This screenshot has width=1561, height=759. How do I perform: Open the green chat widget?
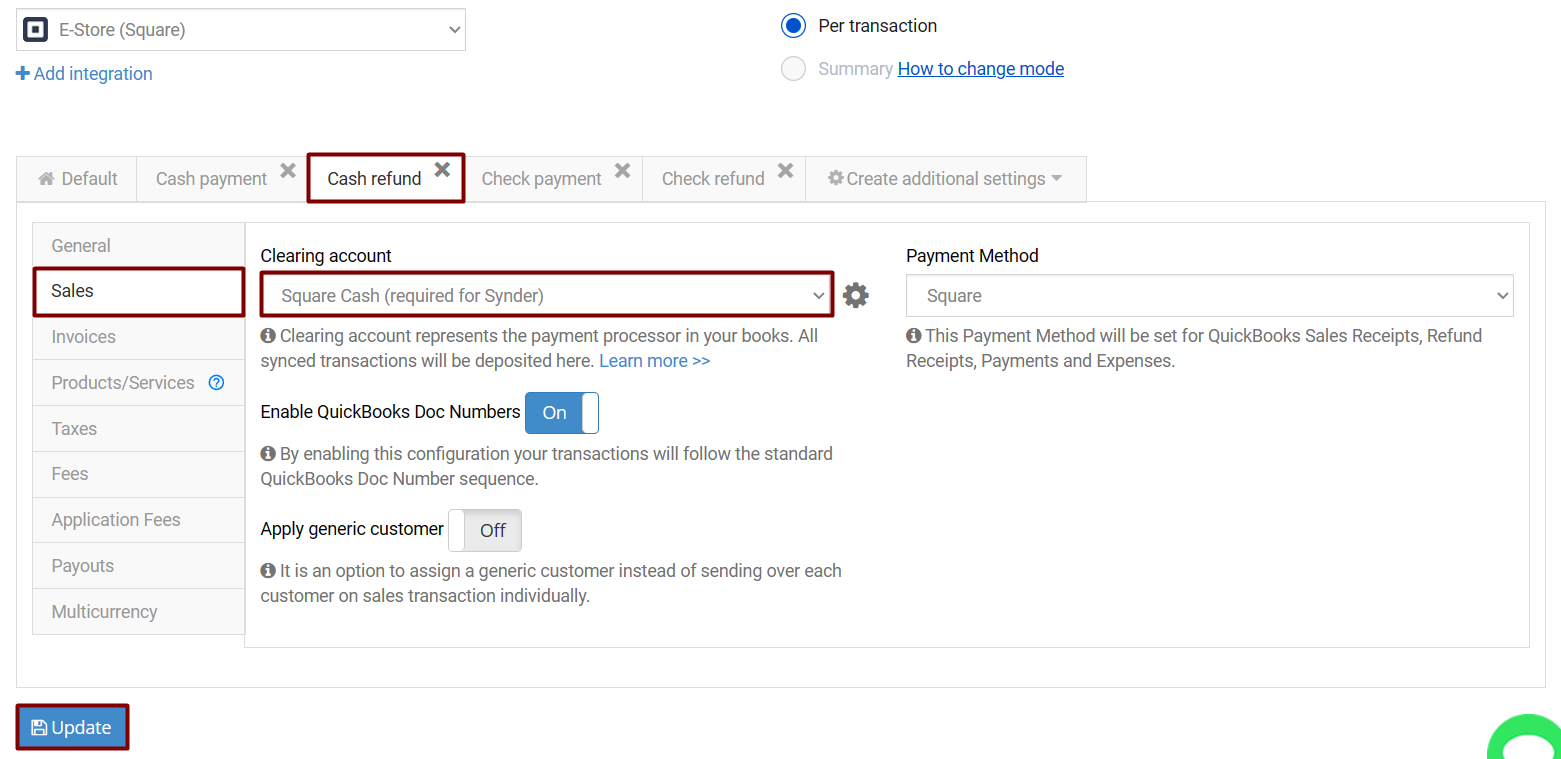pyautogui.click(x=1525, y=738)
